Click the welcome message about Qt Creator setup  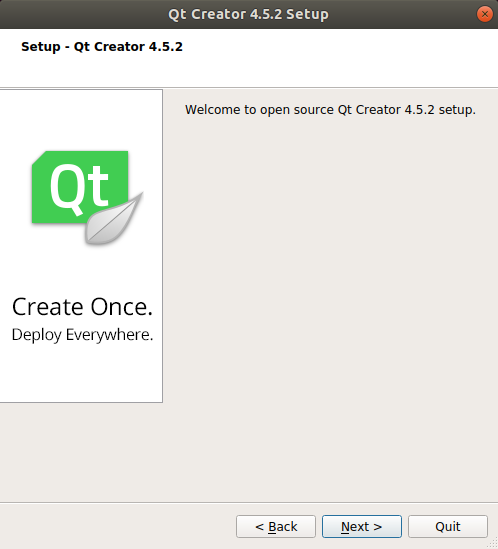tap(330, 110)
